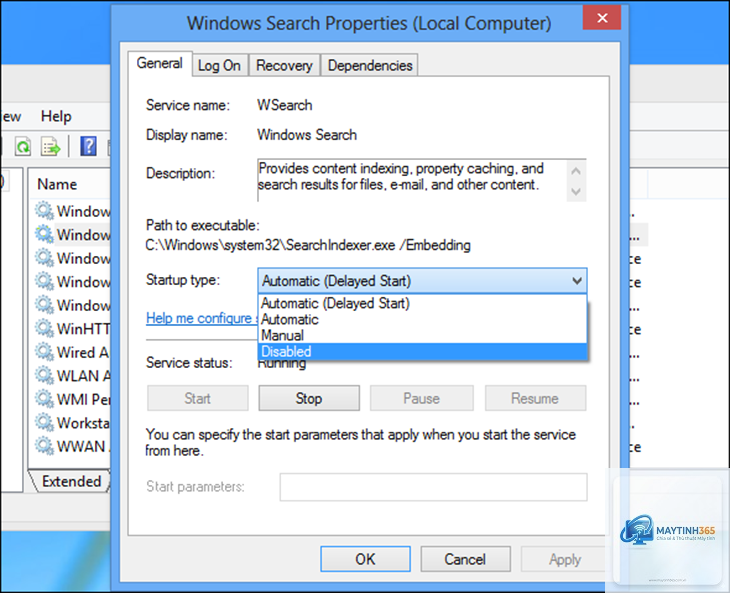Click the Pause service button
The image size is (730, 593).
tap(421, 398)
